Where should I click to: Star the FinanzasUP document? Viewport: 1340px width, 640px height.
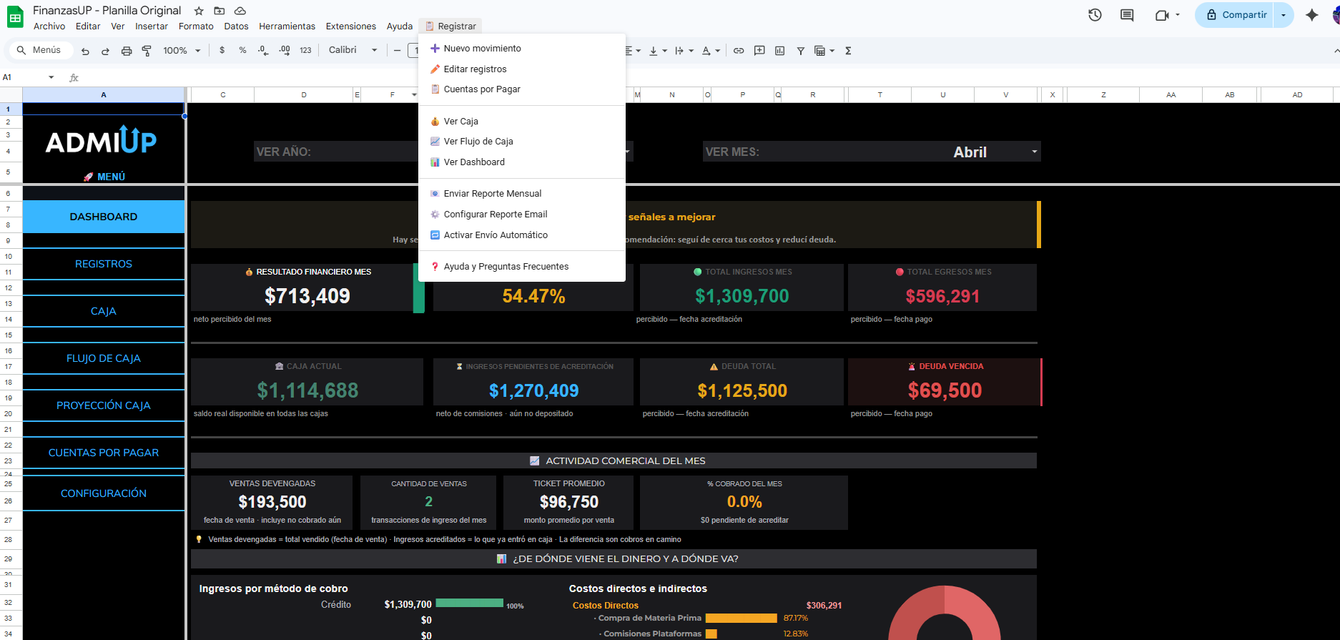click(199, 10)
